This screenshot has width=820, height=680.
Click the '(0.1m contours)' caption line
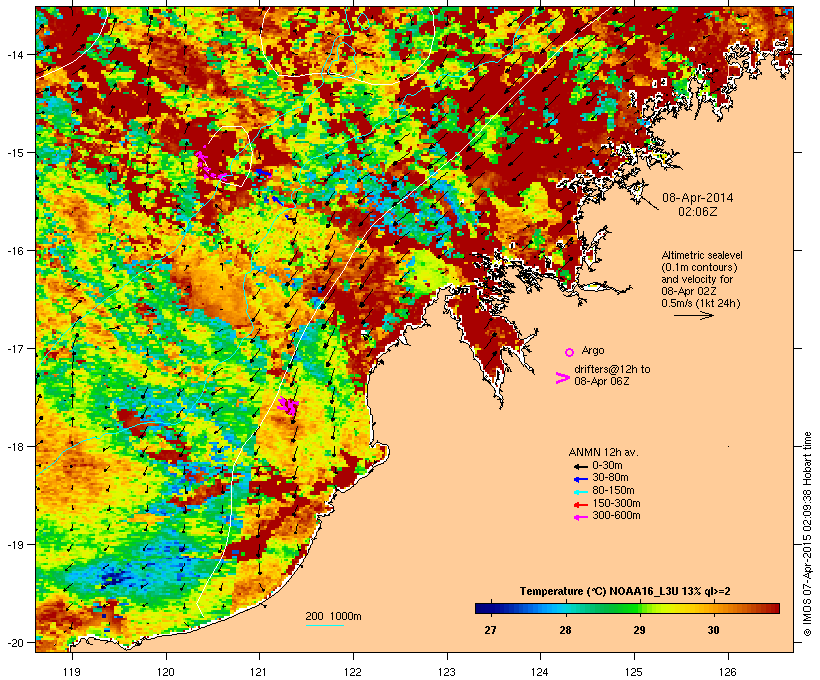699,267
